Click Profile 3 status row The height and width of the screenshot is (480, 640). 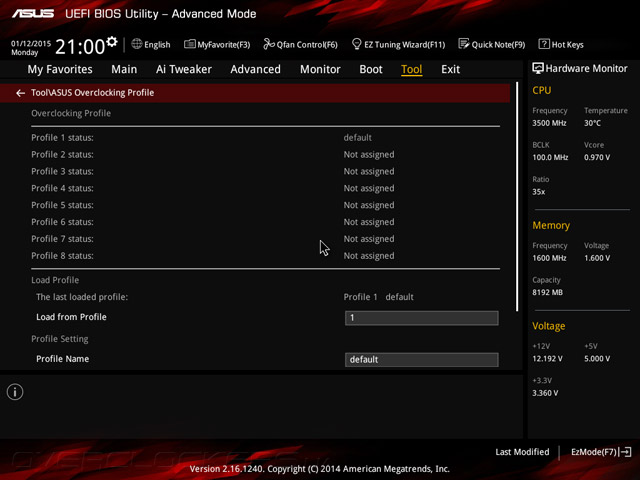point(265,171)
